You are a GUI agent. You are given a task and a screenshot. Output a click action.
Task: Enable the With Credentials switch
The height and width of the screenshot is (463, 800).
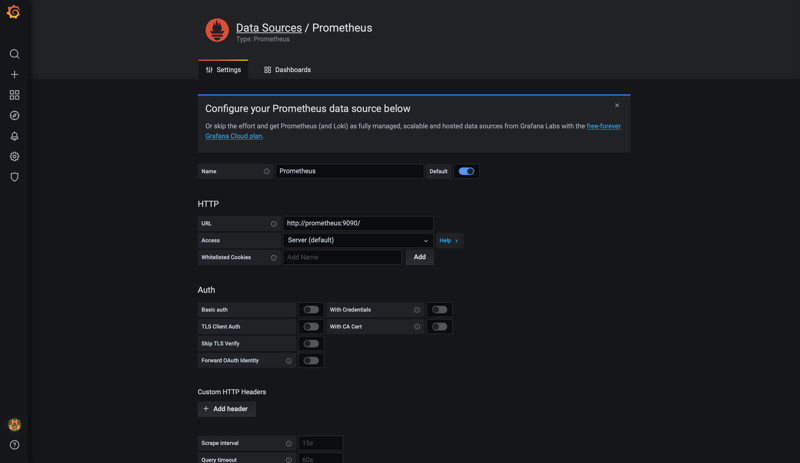click(439, 310)
